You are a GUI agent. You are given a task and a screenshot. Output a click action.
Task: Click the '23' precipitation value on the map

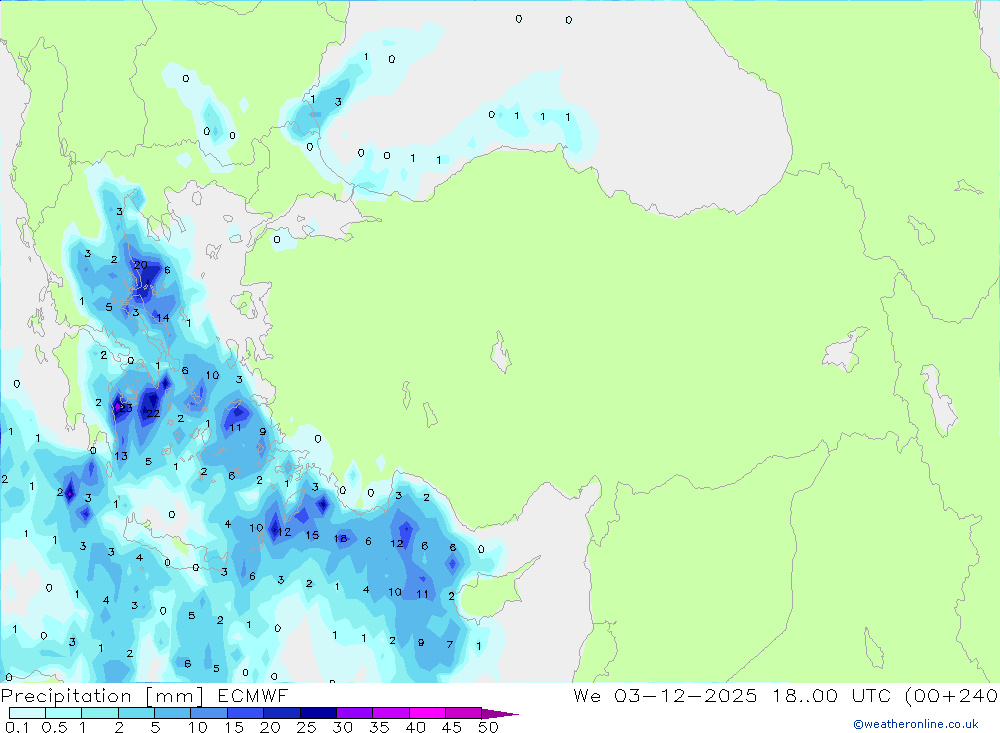[125, 408]
